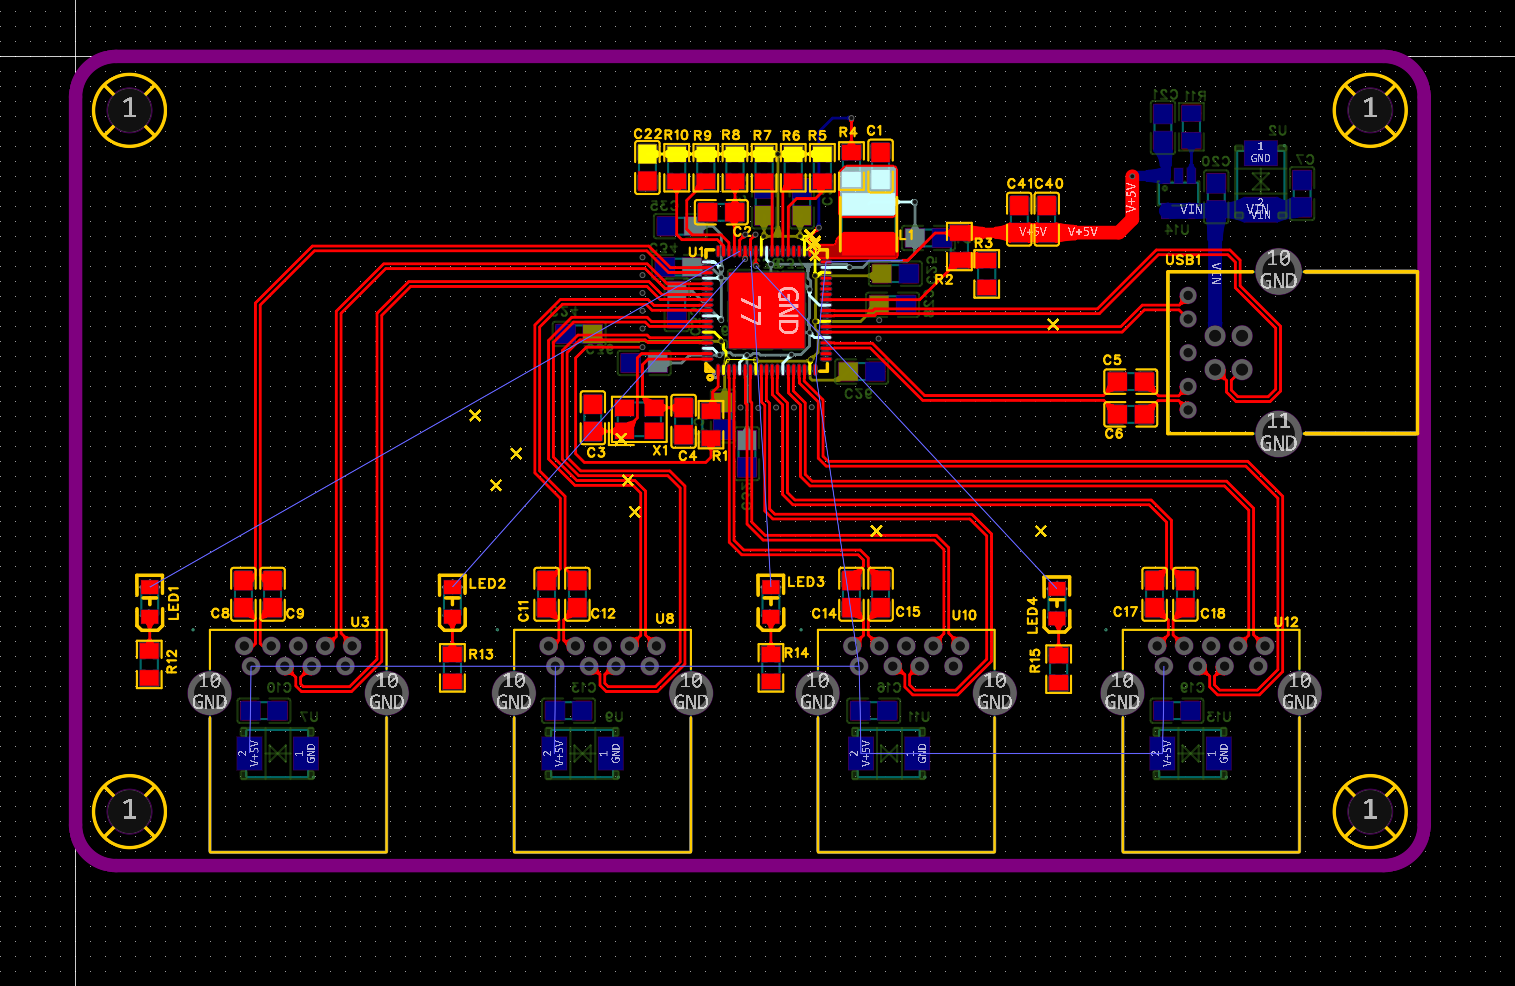Click the U10 reference label
The width and height of the screenshot is (1515, 986).
(964, 615)
